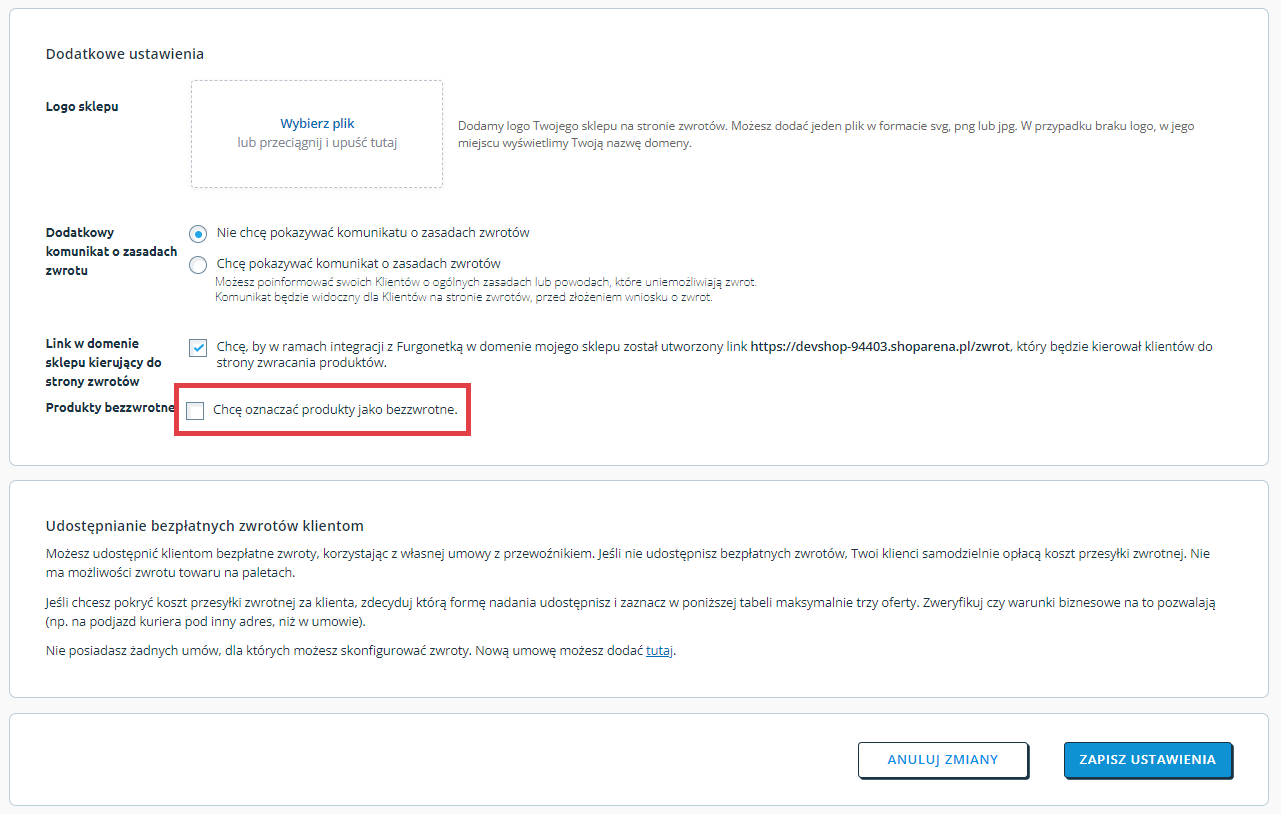
Task: Click the 'lub przeciągnij i upuść tutaj' drop zone
Action: coord(317,134)
